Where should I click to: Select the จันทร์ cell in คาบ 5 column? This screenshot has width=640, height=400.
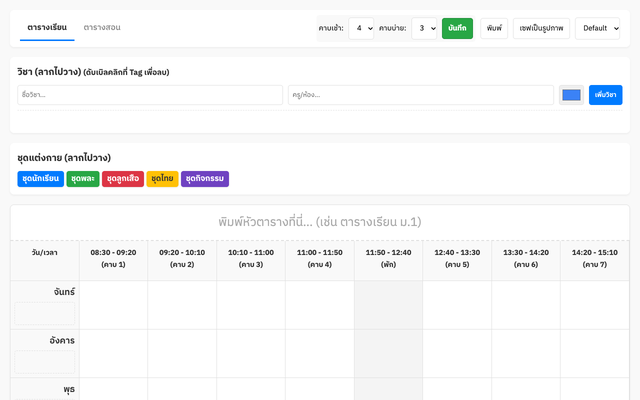pyautogui.click(x=457, y=305)
